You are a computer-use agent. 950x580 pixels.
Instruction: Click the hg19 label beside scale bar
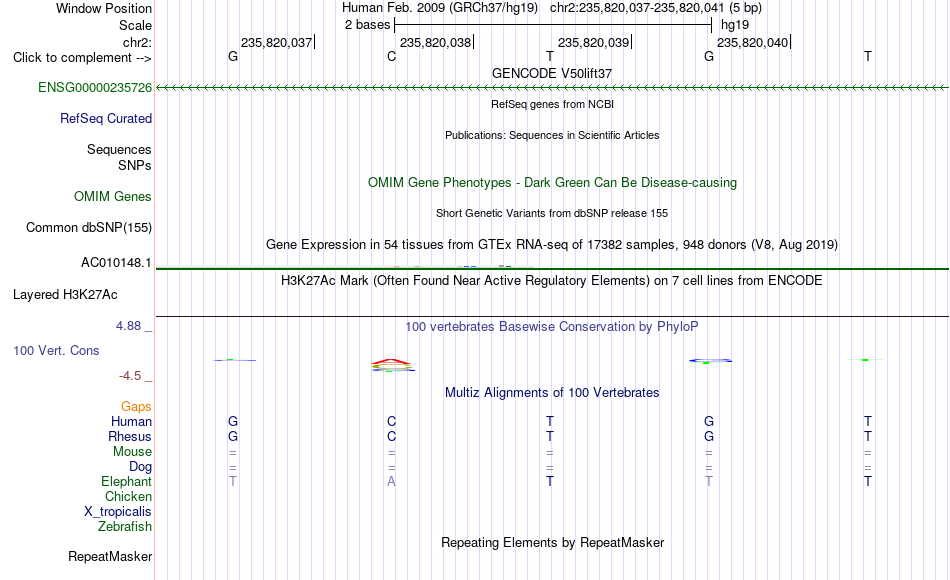735,25
